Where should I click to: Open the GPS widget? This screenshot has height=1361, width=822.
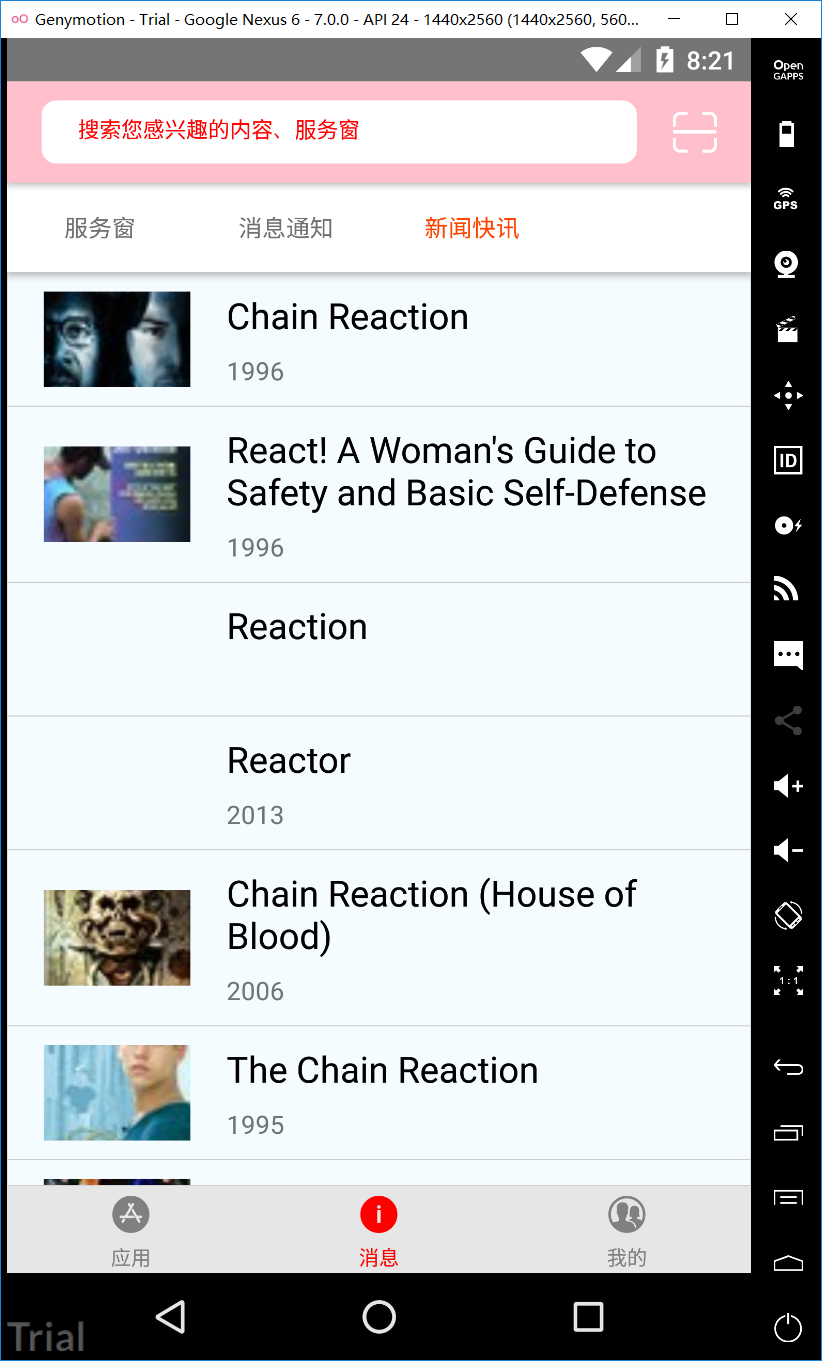787,199
